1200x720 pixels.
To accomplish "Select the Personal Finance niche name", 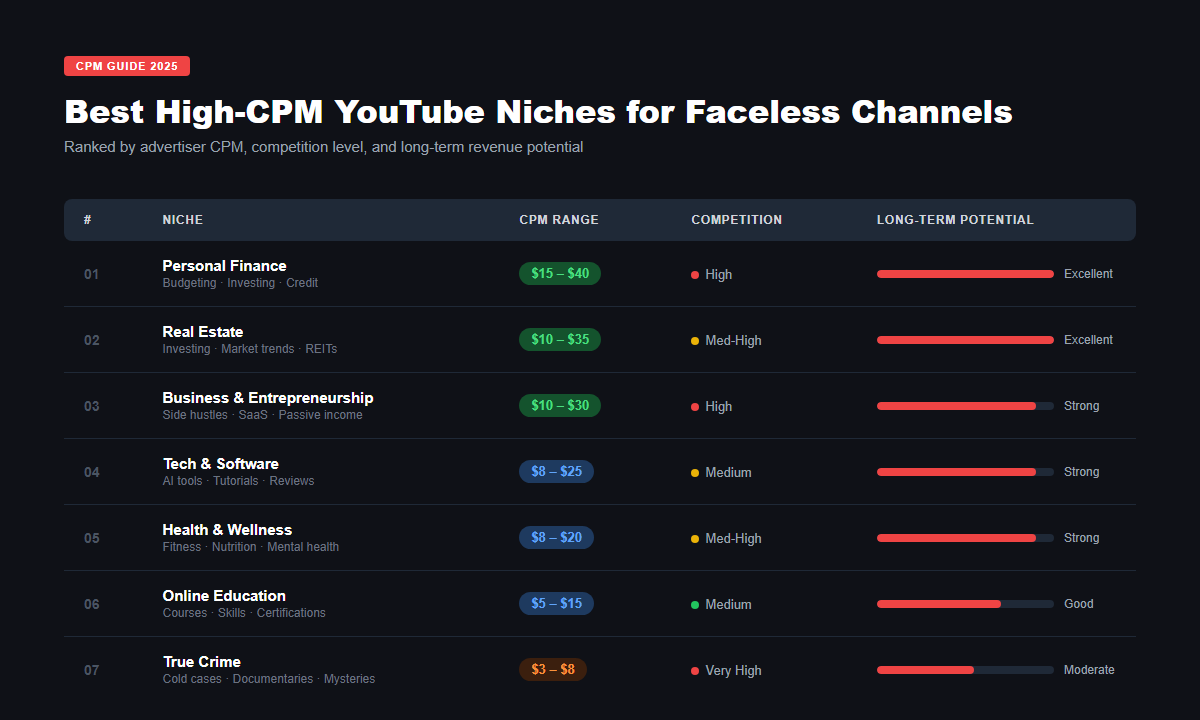I will click(225, 266).
